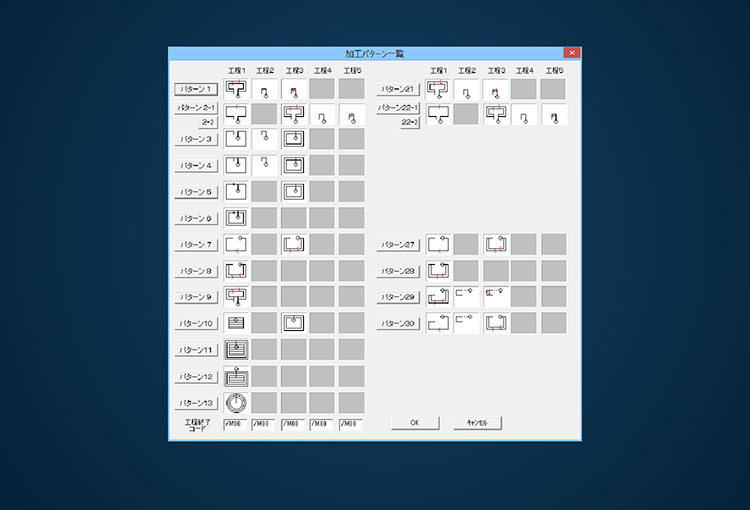Screen dimensions: 750x510
Task: Choose the パターン21 button
Action: tap(398, 89)
